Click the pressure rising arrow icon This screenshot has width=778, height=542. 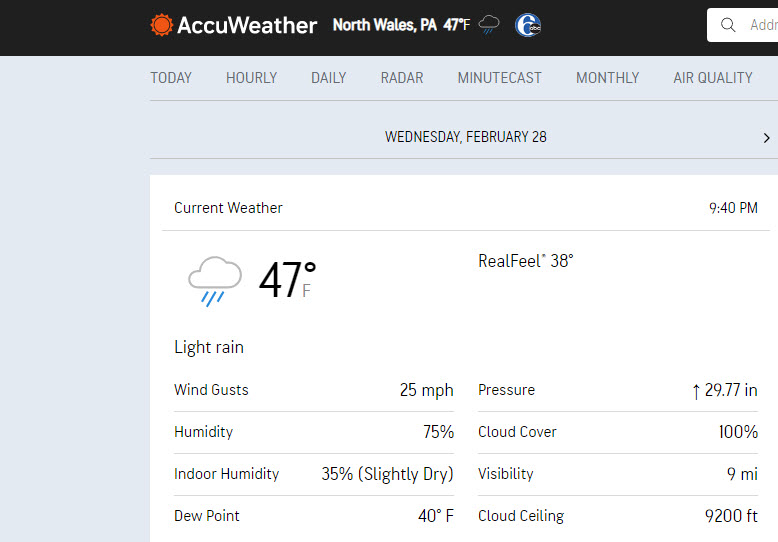point(696,391)
